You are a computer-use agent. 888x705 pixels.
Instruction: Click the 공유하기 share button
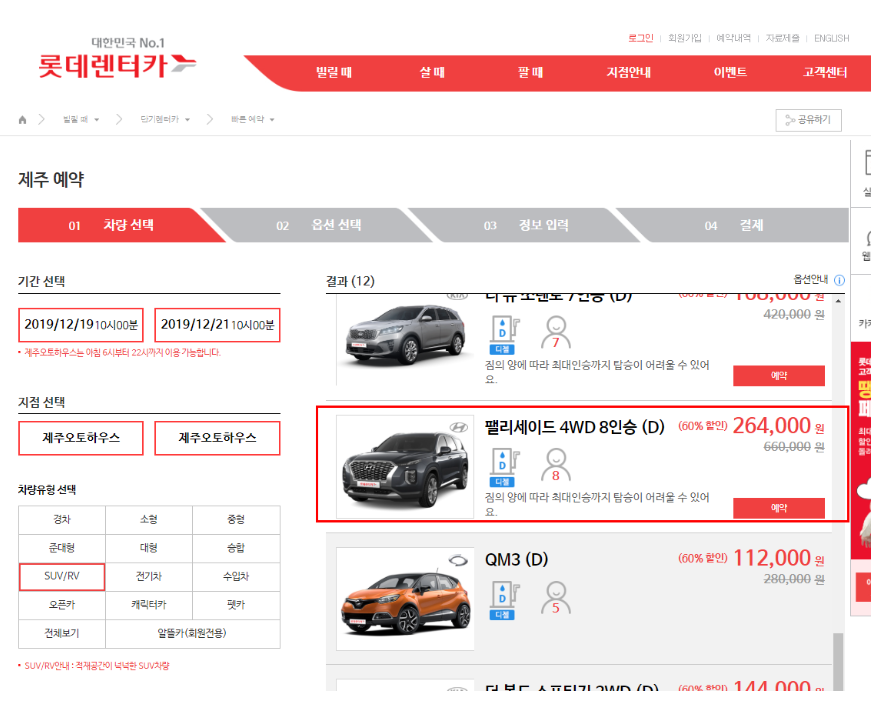point(808,120)
